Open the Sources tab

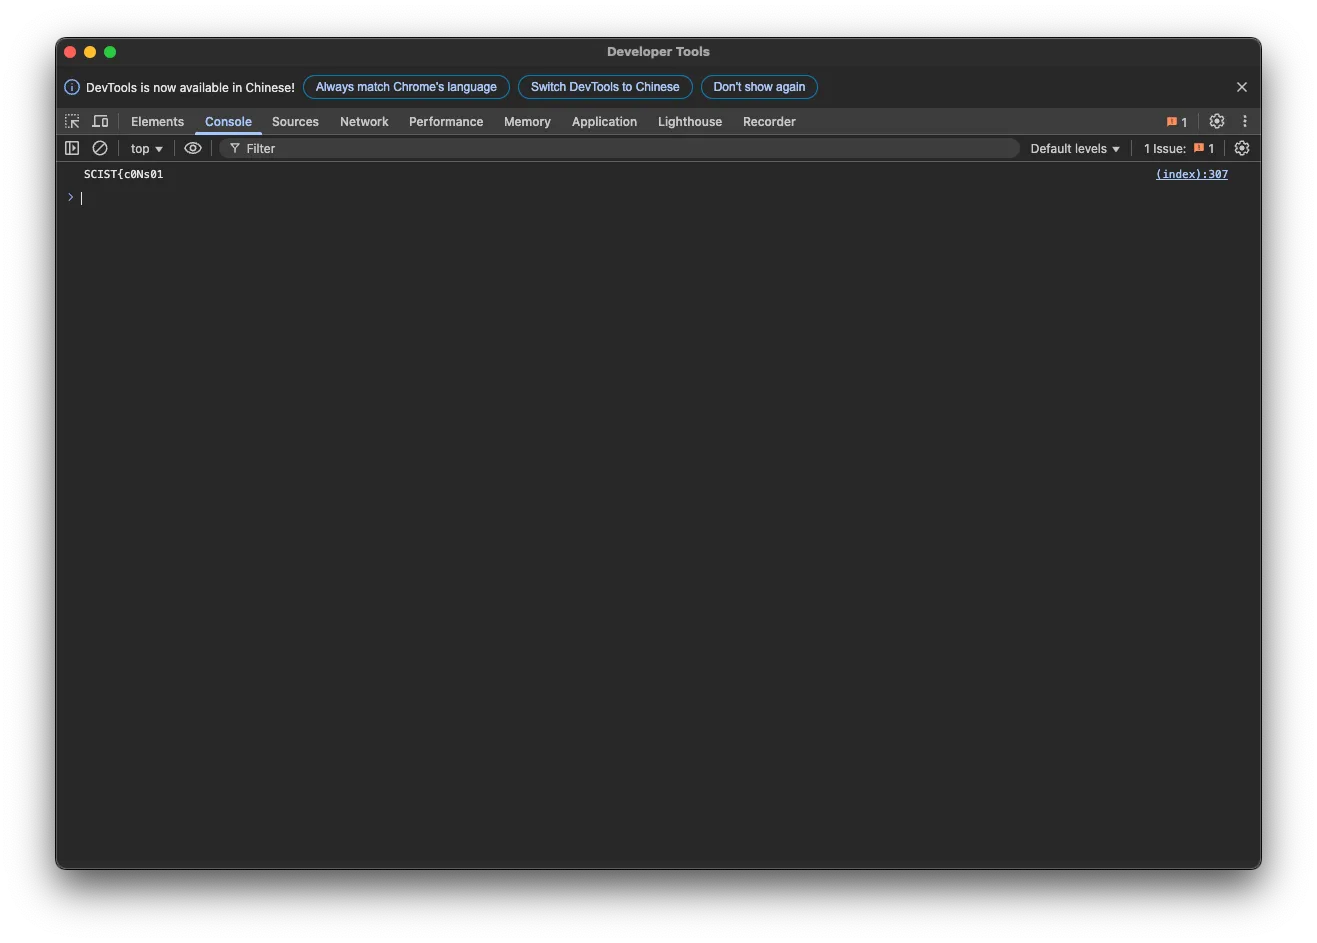pyautogui.click(x=295, y=121)
